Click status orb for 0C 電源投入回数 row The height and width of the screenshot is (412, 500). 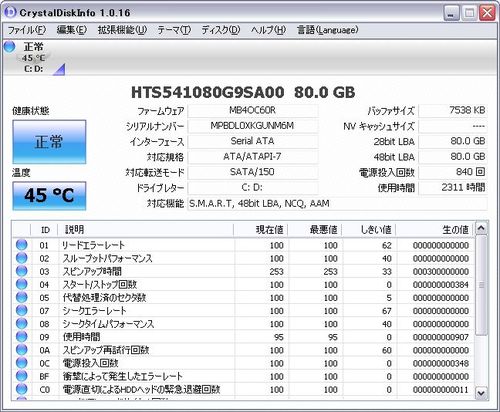click(x=22, y=363)
